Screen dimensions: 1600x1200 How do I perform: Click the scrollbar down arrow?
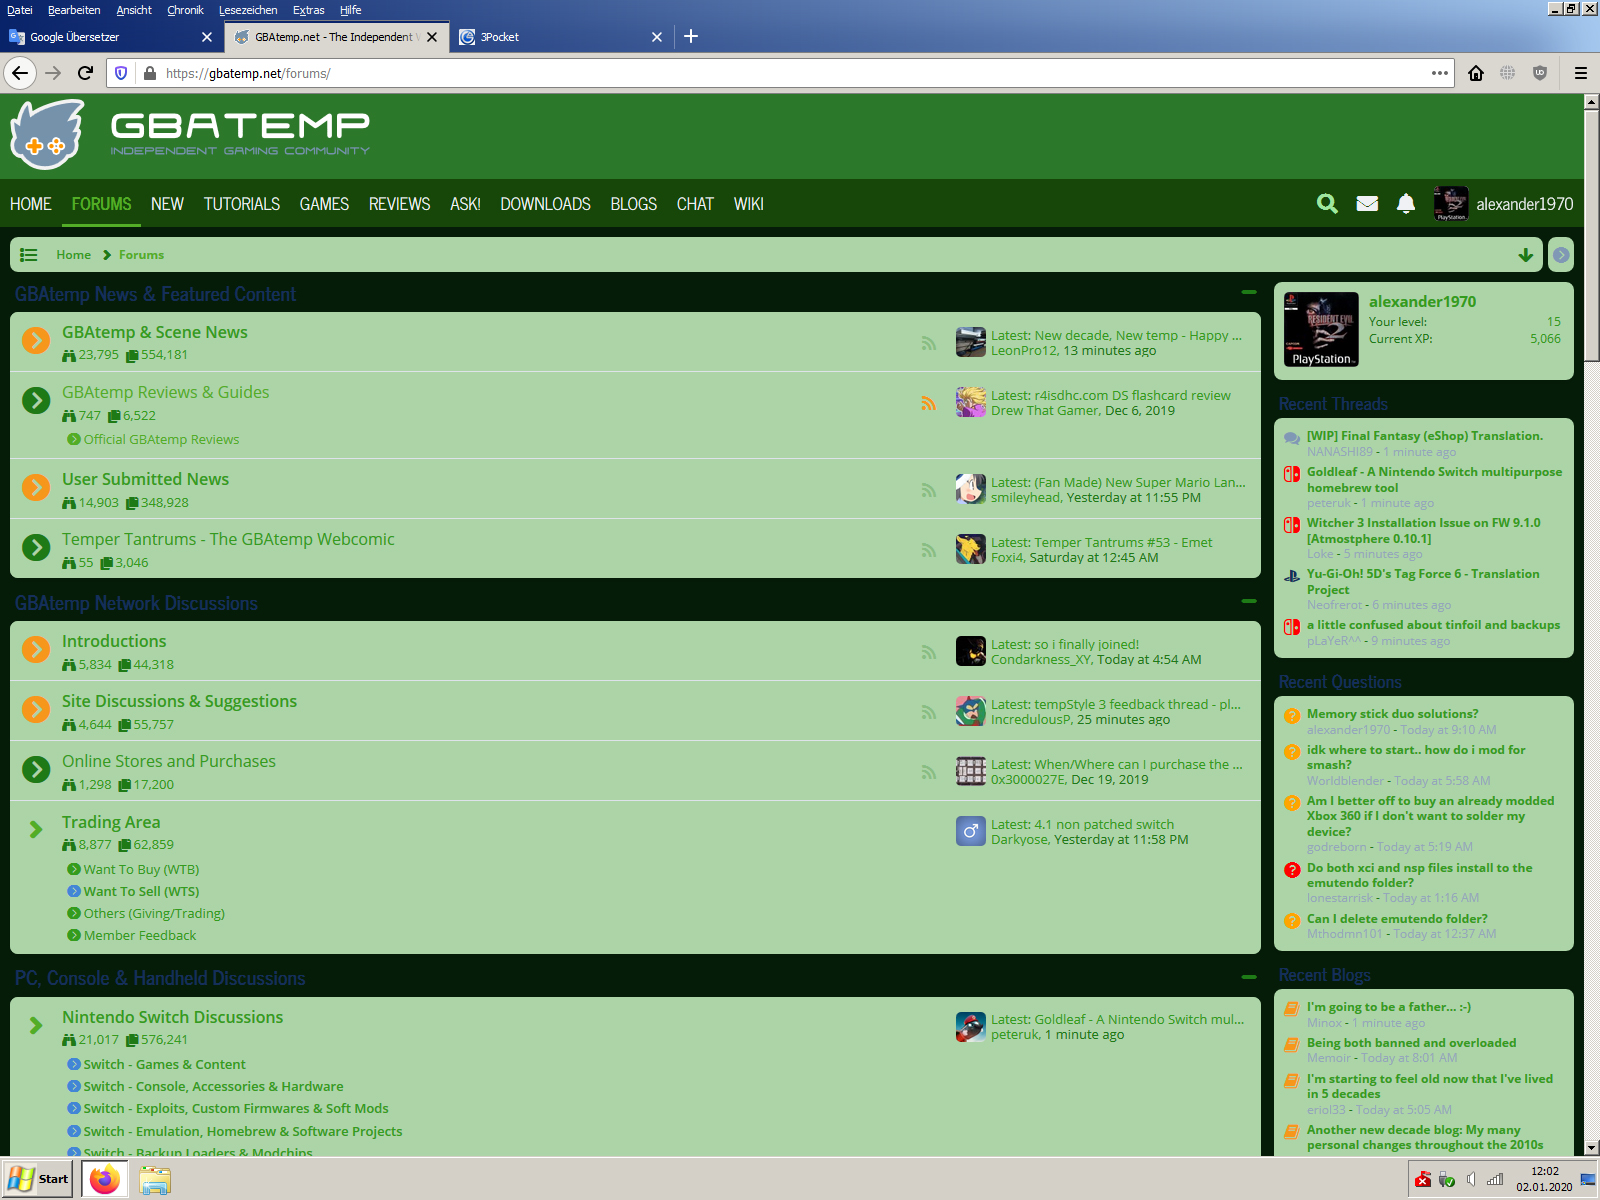[1591, 1148]
